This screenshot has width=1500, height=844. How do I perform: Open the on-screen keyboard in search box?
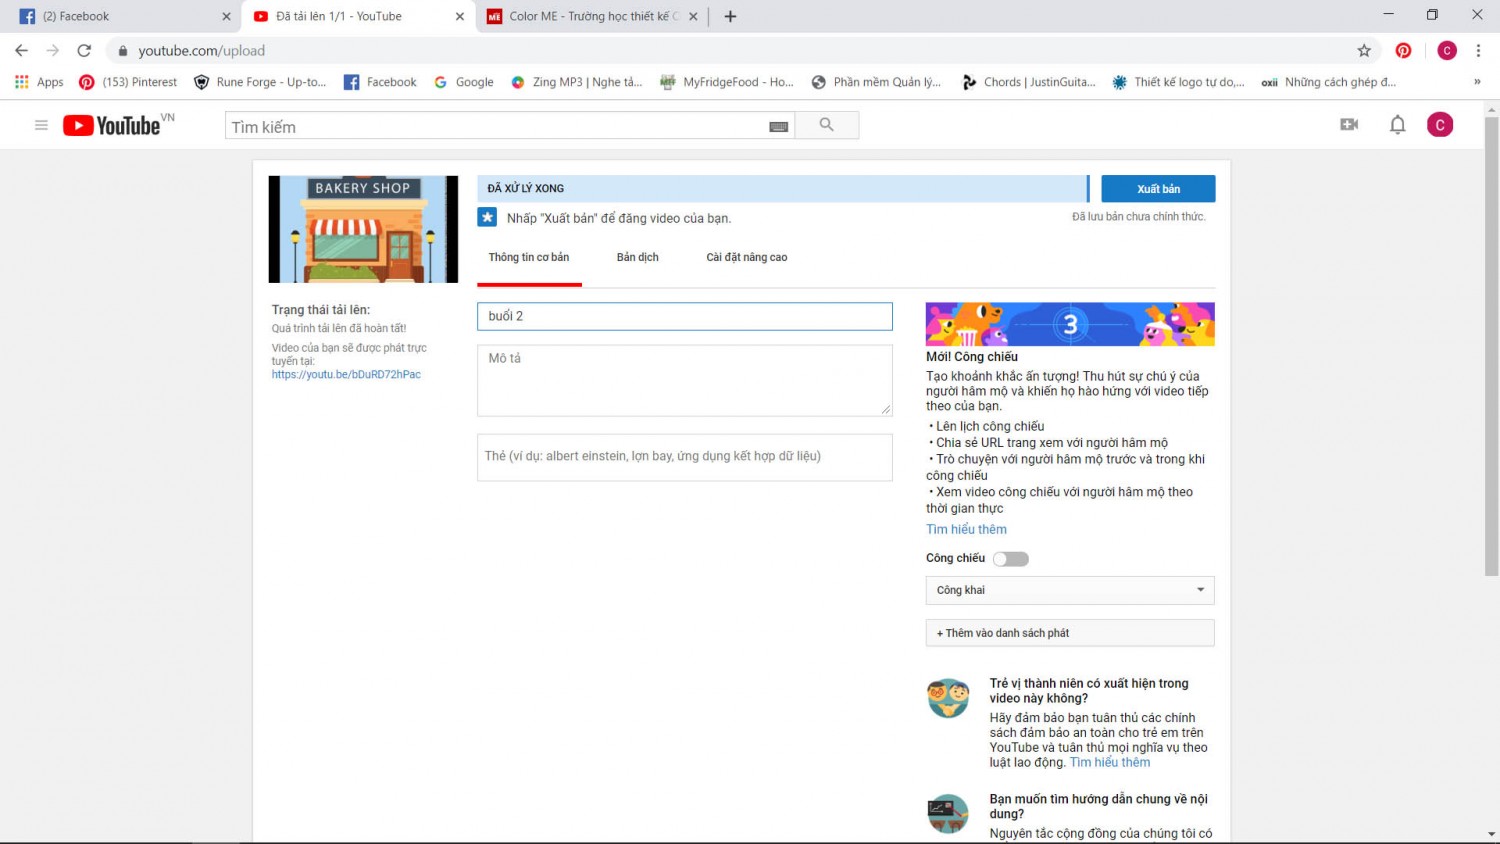click(778, 126)
